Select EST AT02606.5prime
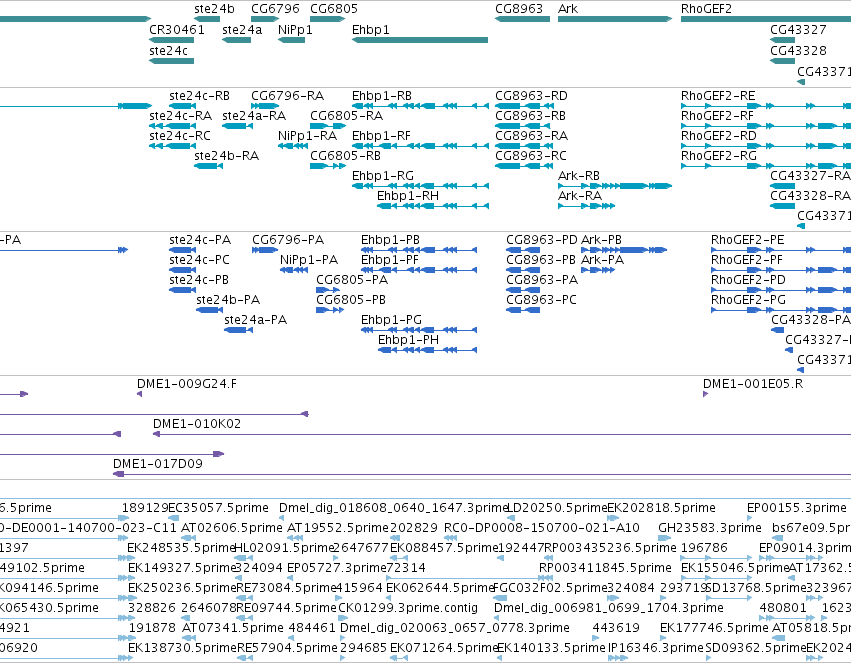 (x=232, y=528)
